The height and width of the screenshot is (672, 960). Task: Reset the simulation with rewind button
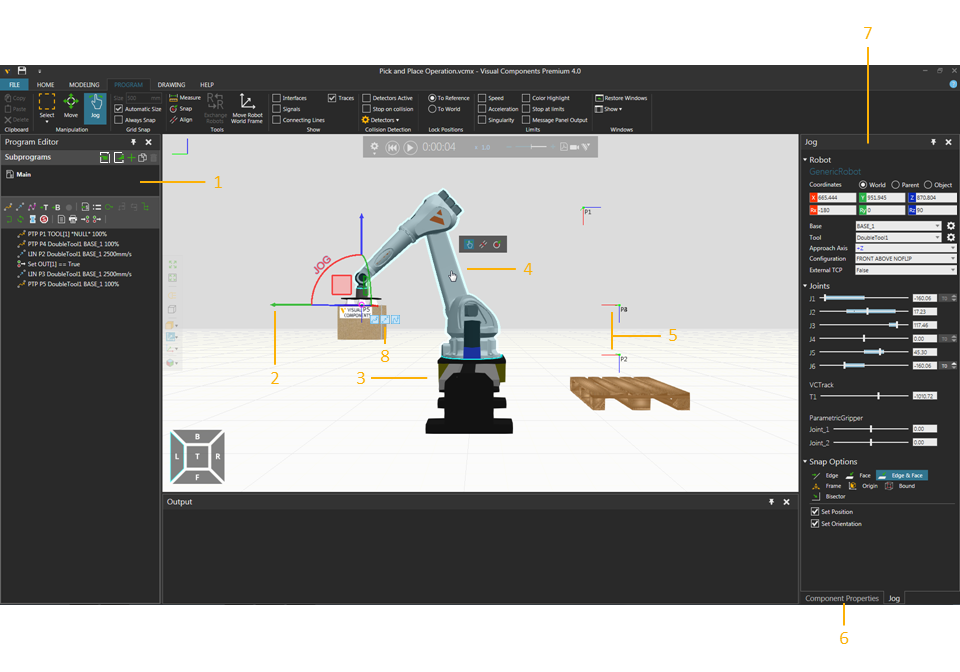393,147
